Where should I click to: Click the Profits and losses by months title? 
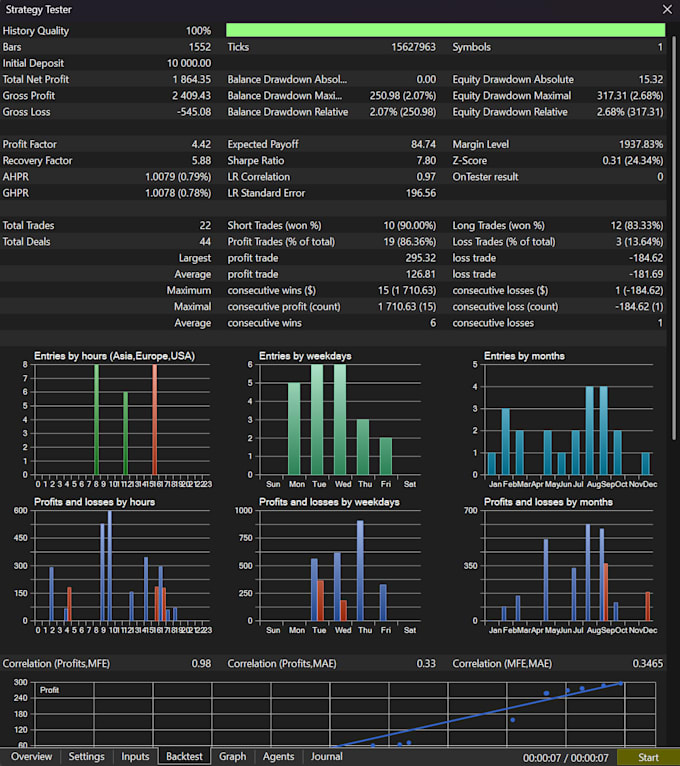click(548, 502)
